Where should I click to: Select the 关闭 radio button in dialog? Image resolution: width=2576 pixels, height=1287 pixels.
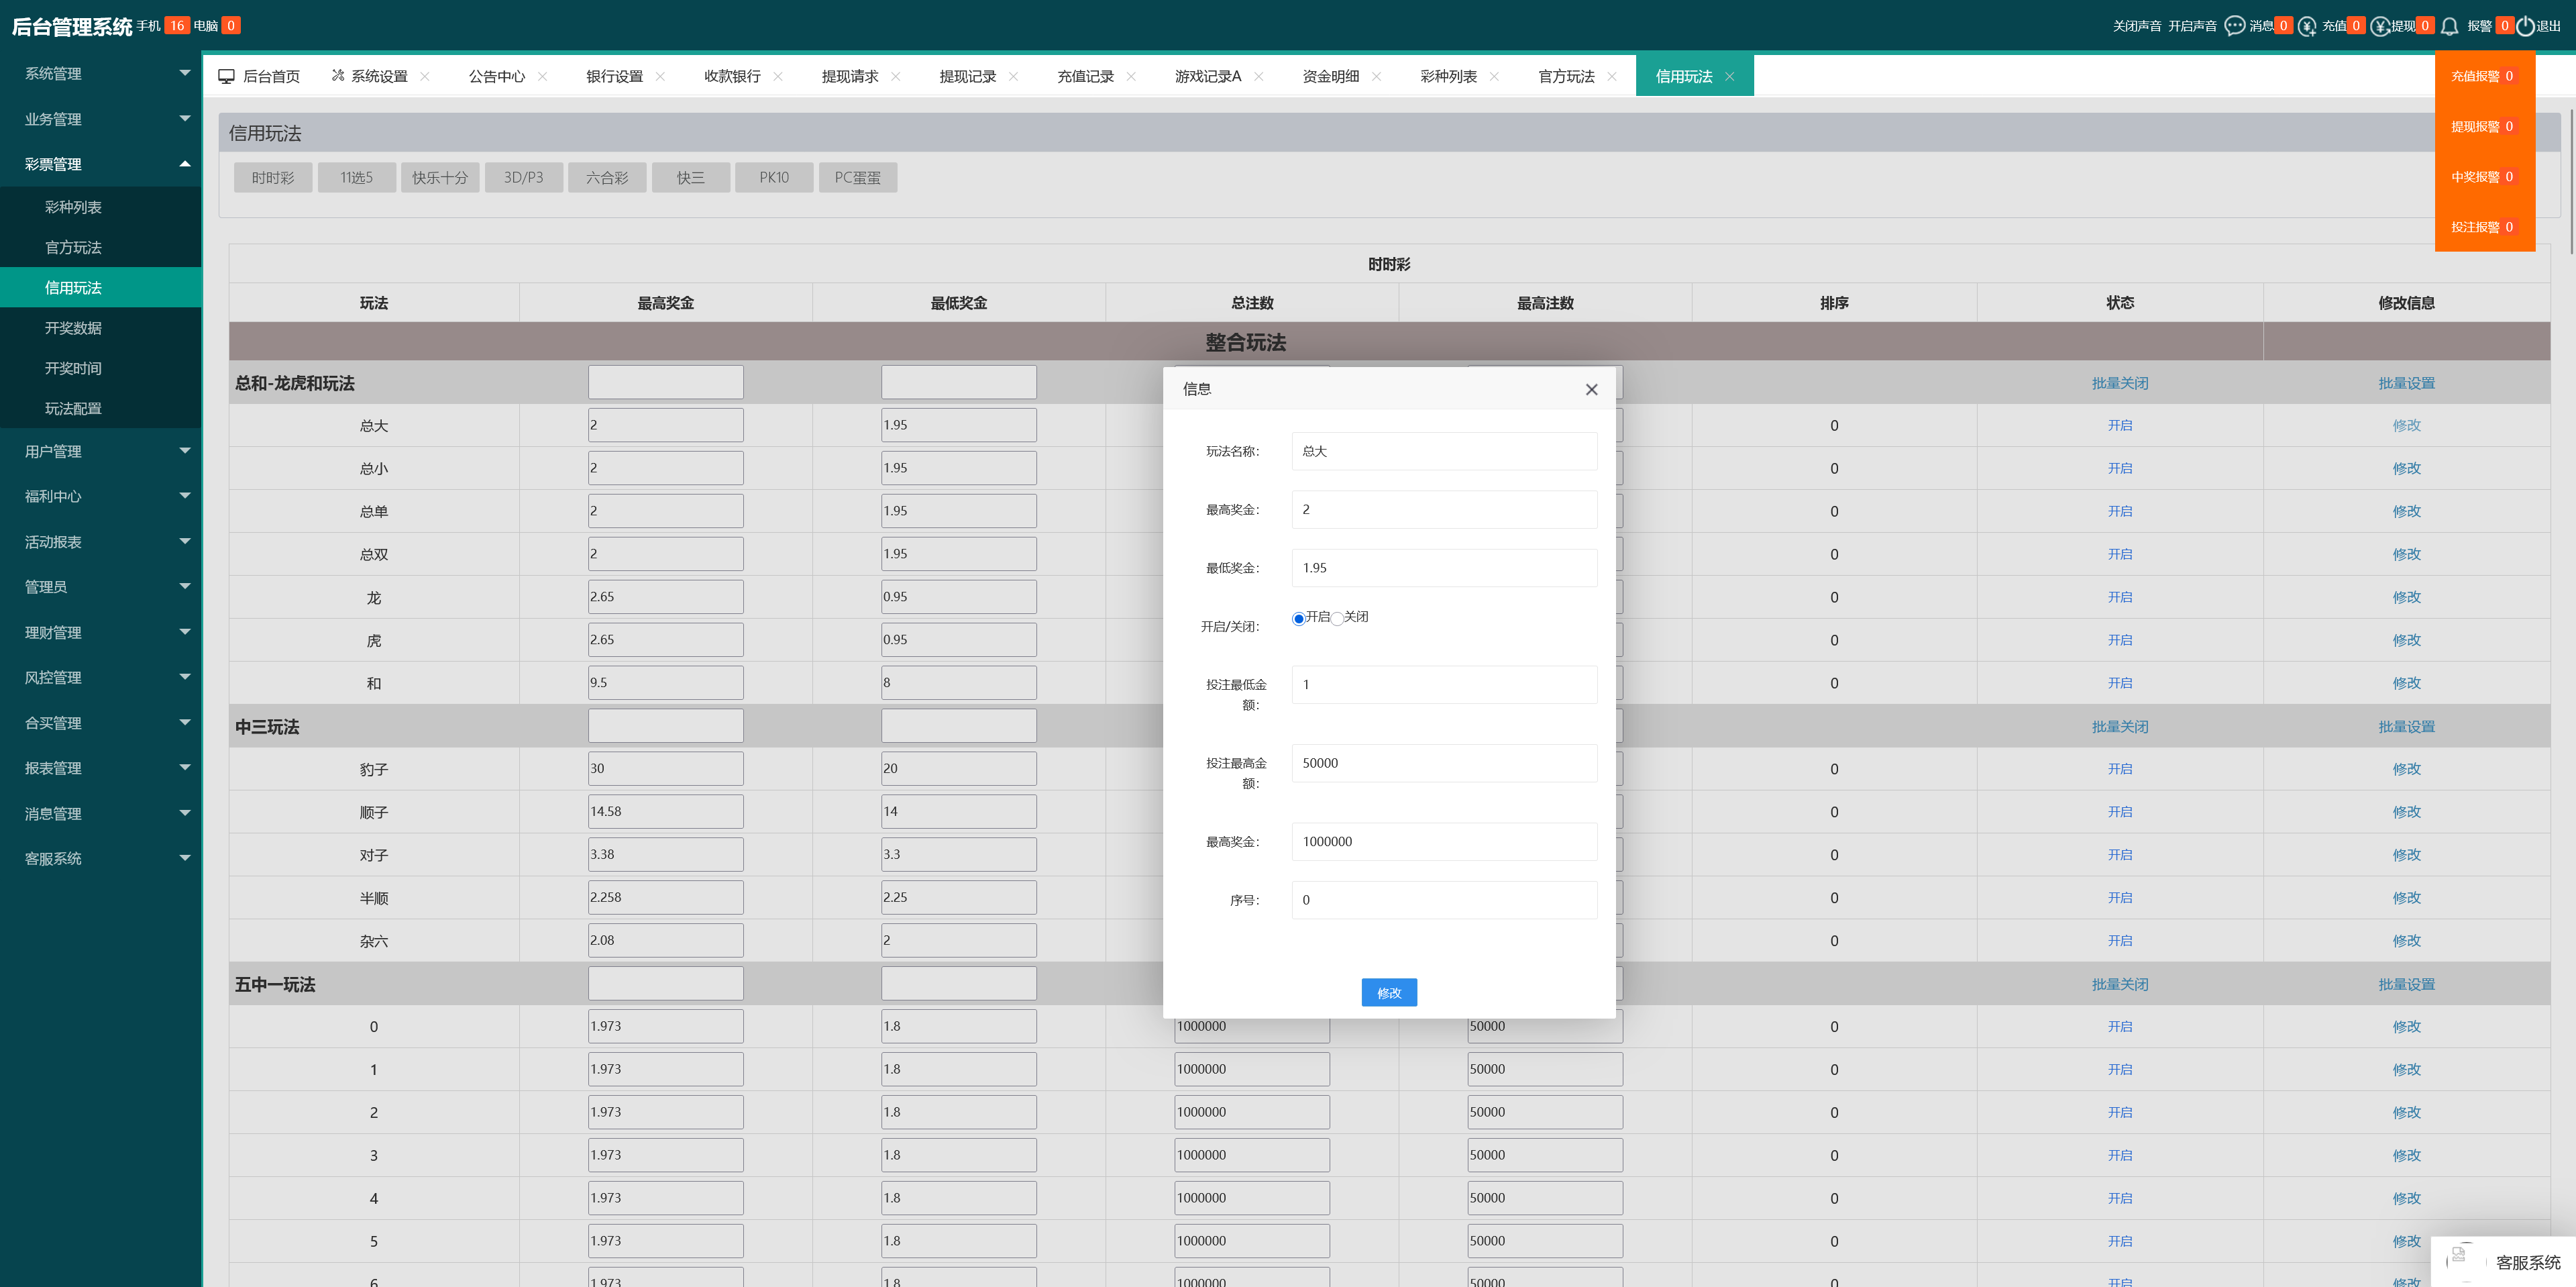[x=1337, y=619]
